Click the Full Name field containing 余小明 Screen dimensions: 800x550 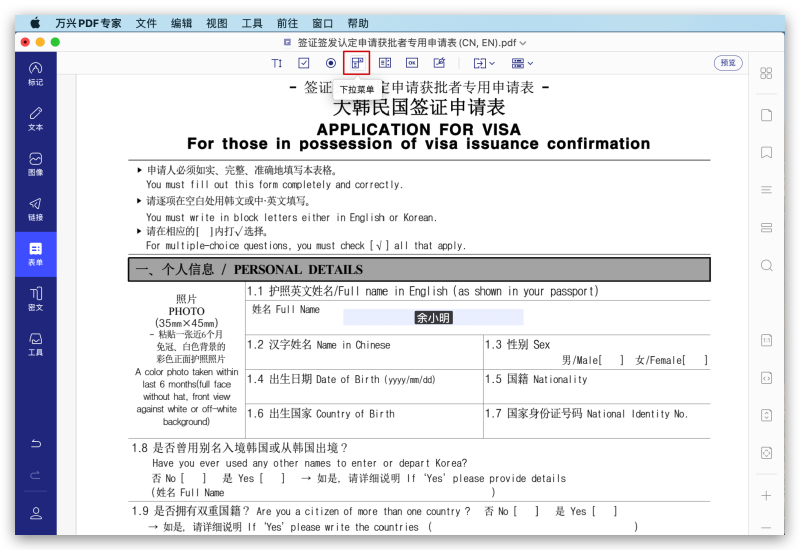433,317
